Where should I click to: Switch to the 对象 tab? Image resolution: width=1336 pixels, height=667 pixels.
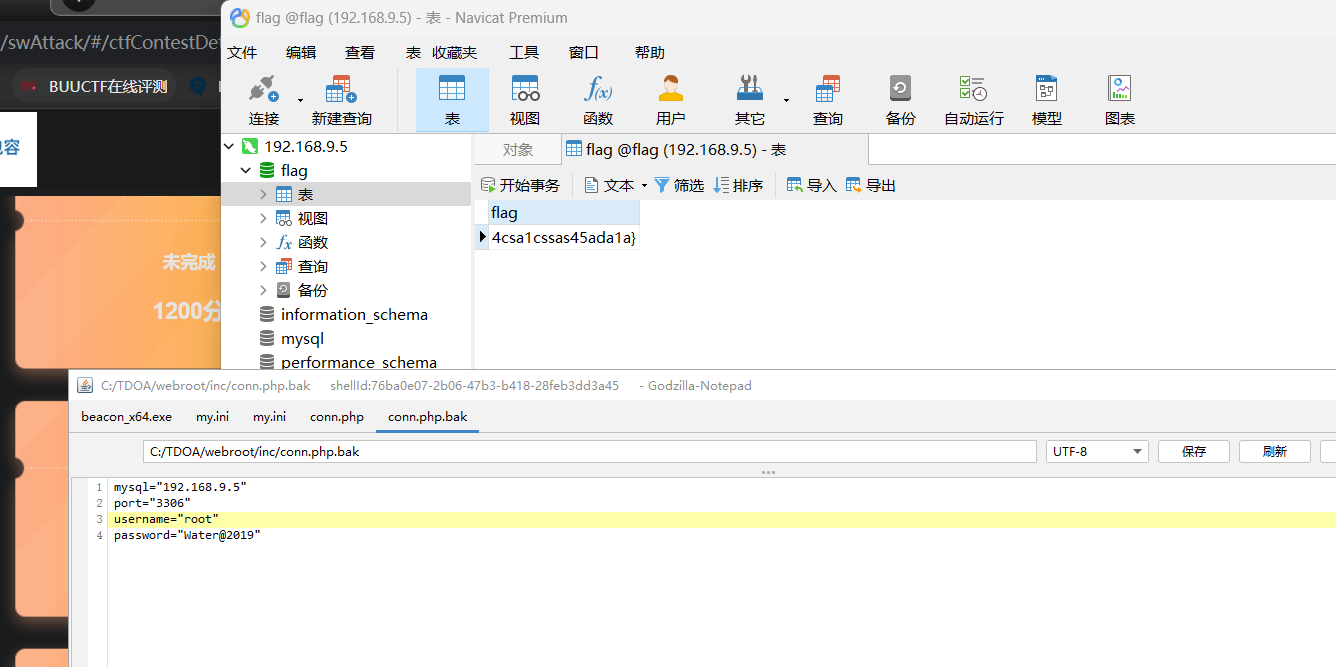[x=517, y=150]
